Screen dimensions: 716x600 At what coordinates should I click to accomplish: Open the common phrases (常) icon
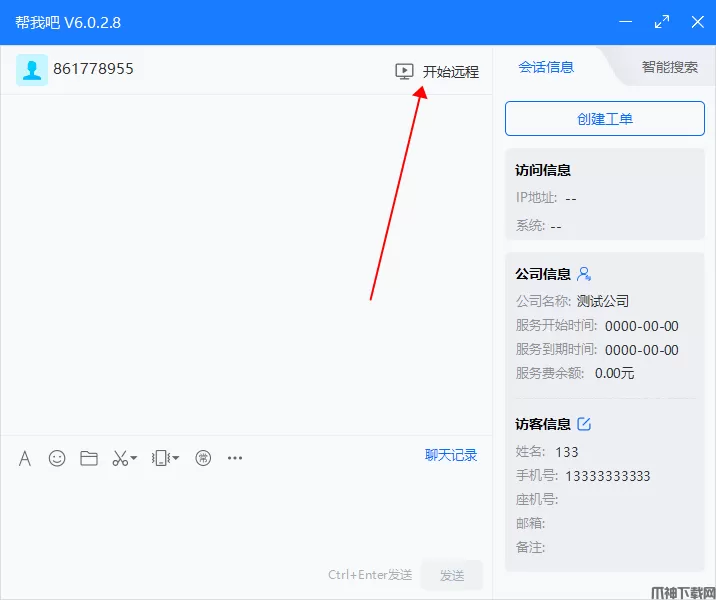point(203,458)
